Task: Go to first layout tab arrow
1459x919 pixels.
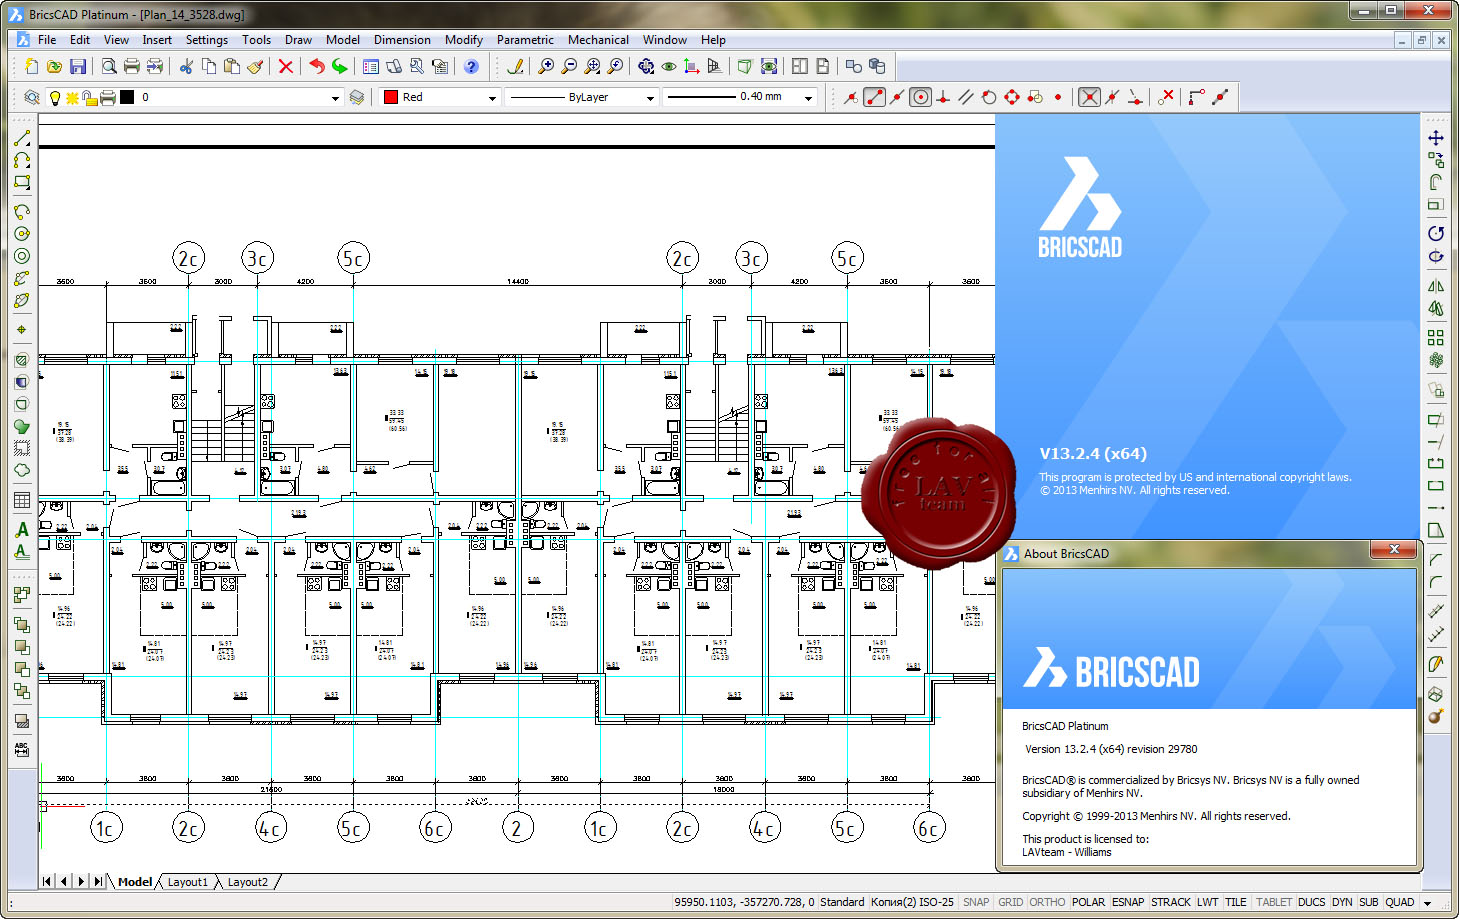Action: click(x=47, y=881)
